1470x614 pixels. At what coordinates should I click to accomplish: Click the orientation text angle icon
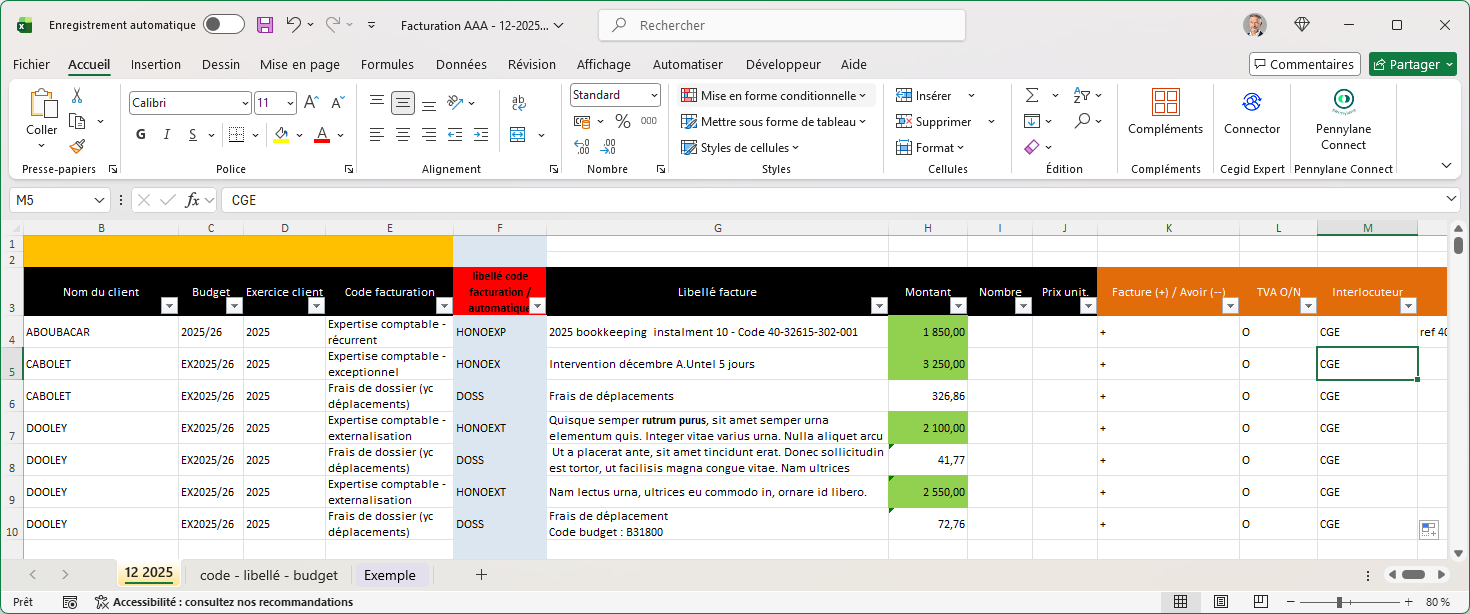click(455, 102)
